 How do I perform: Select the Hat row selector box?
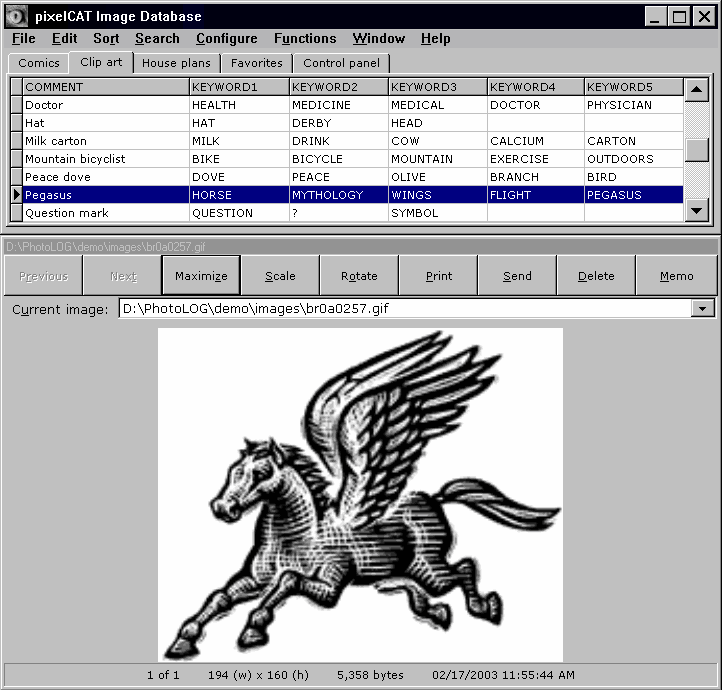(x=17, y=123)
